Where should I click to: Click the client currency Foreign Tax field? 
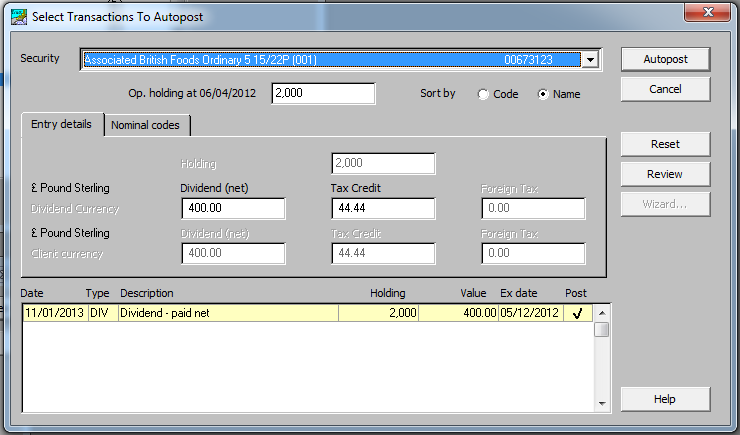click(533, 253)
